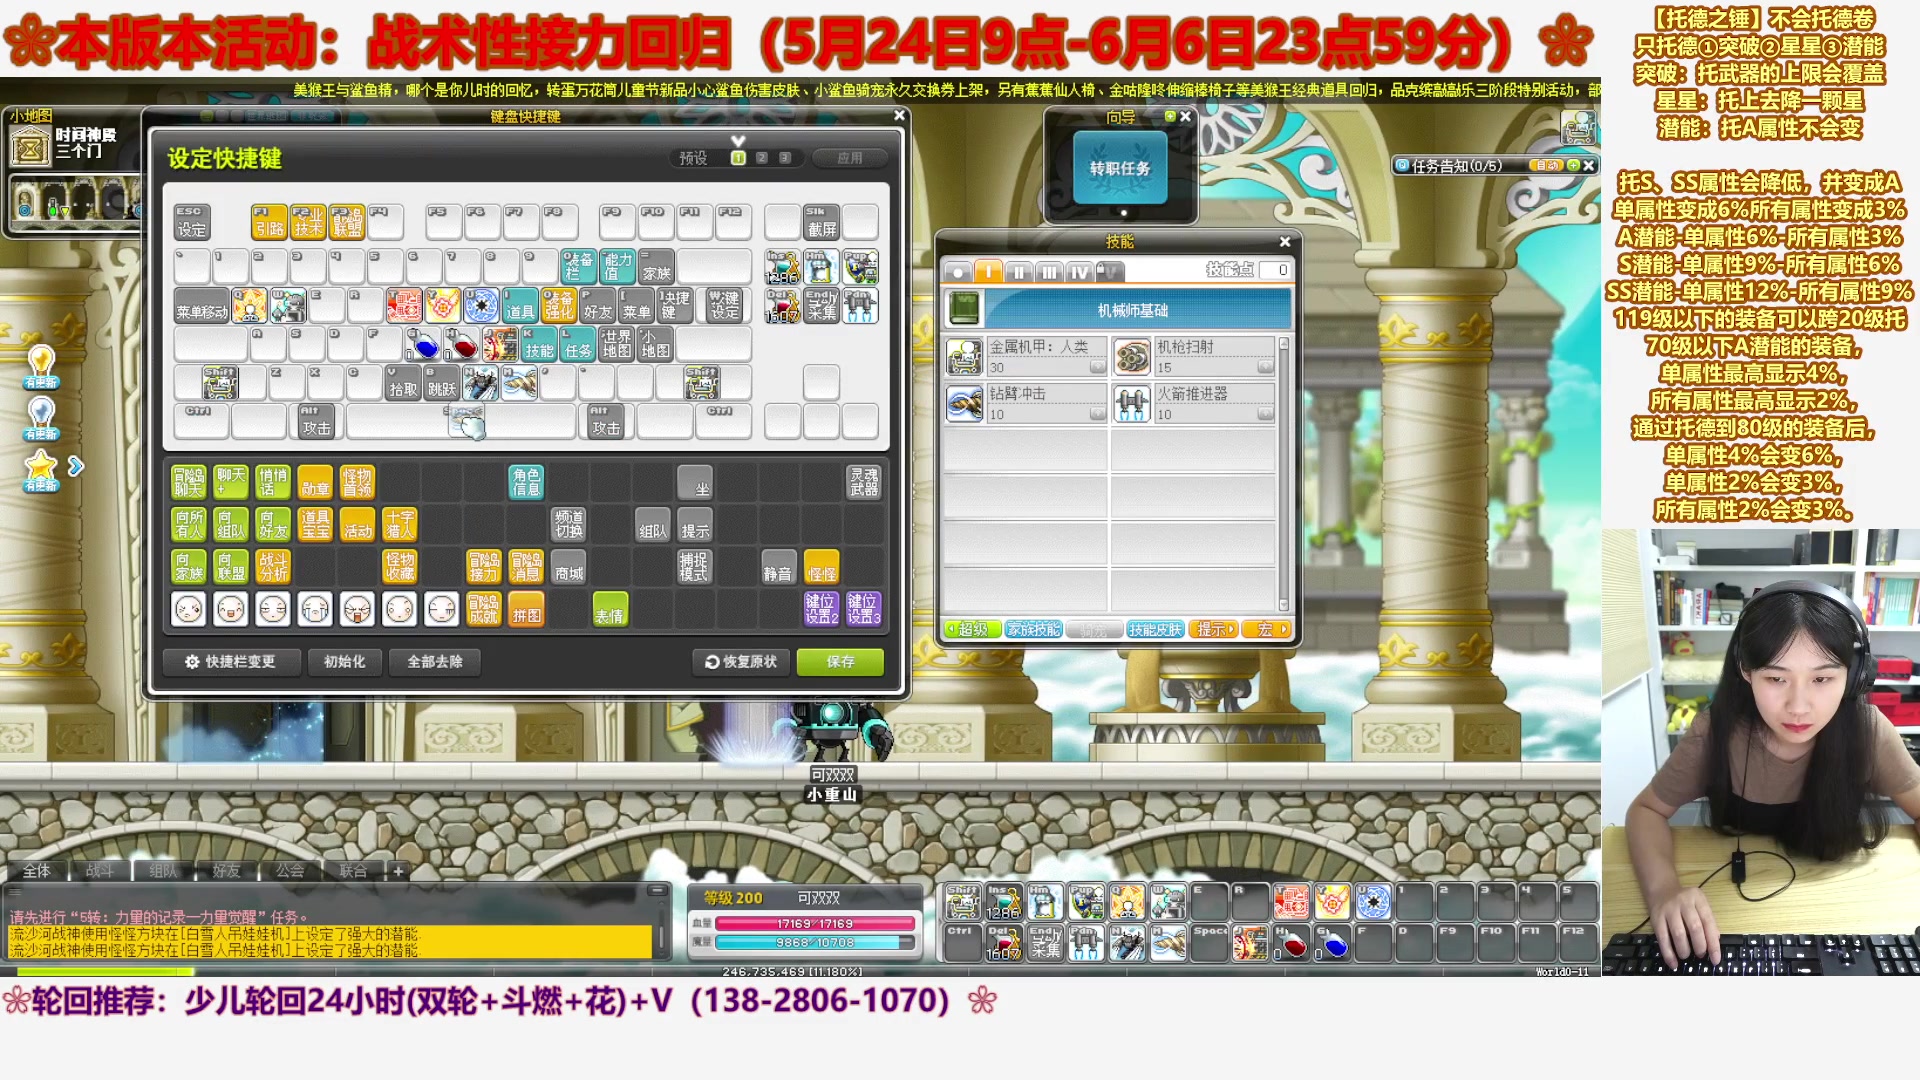The image size is (1920, 1080).
Task: Click the HP bar 17169/17169
Action: tap(815, 924)
